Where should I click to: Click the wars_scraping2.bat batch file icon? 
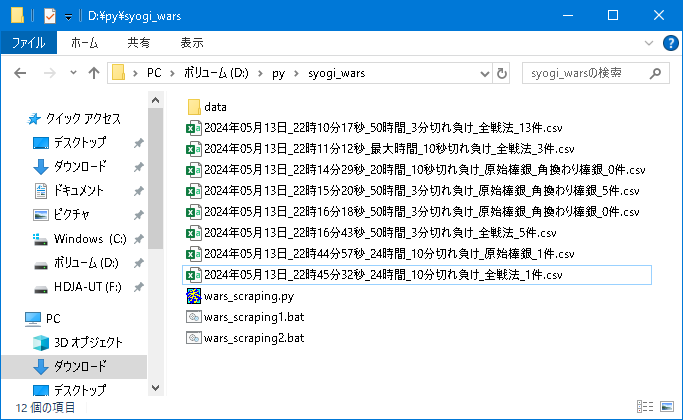(194, 338)
